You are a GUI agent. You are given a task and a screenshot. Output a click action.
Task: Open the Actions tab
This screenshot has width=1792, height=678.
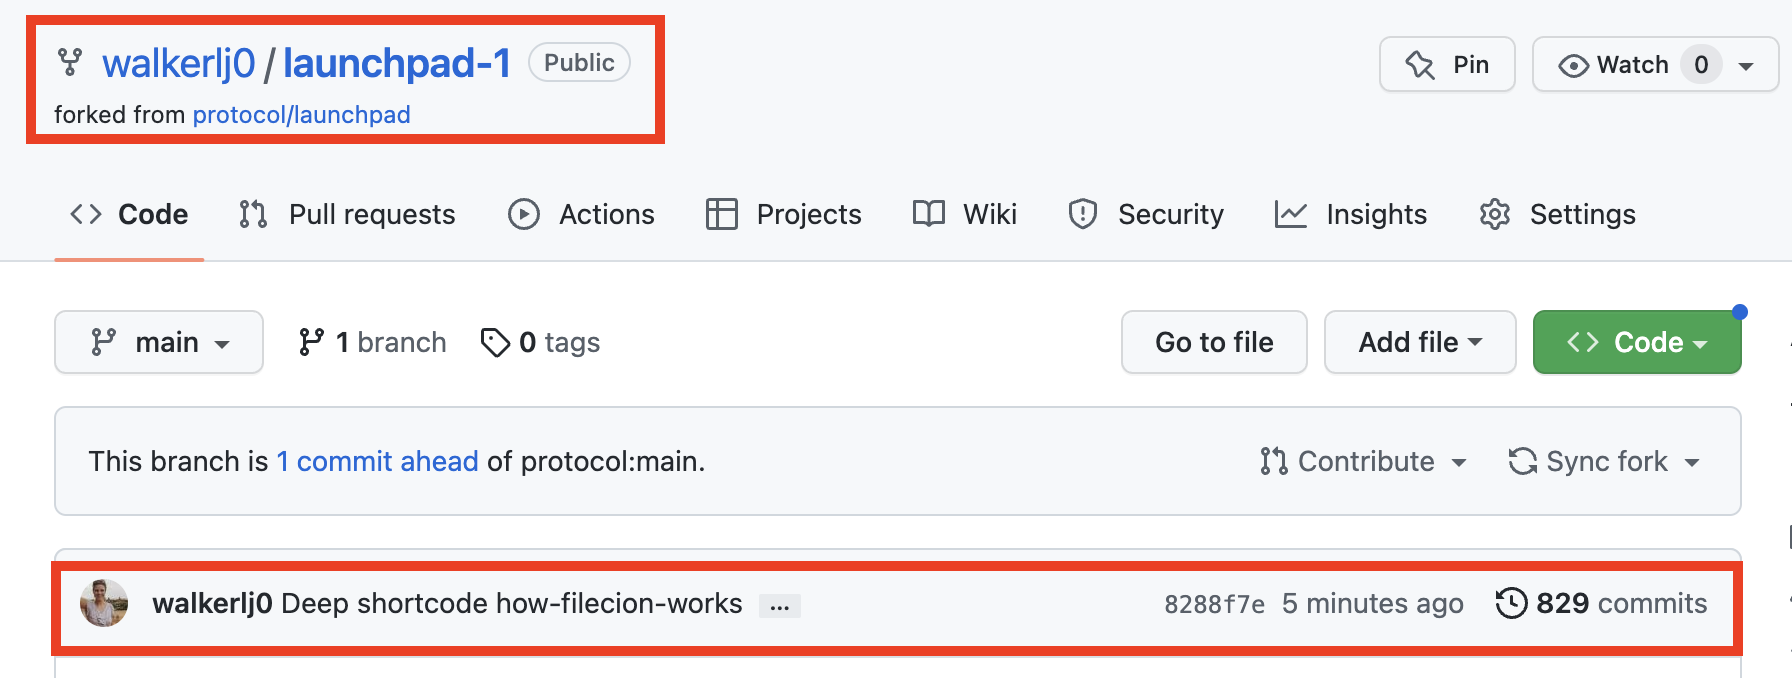(x=581, y=214)
